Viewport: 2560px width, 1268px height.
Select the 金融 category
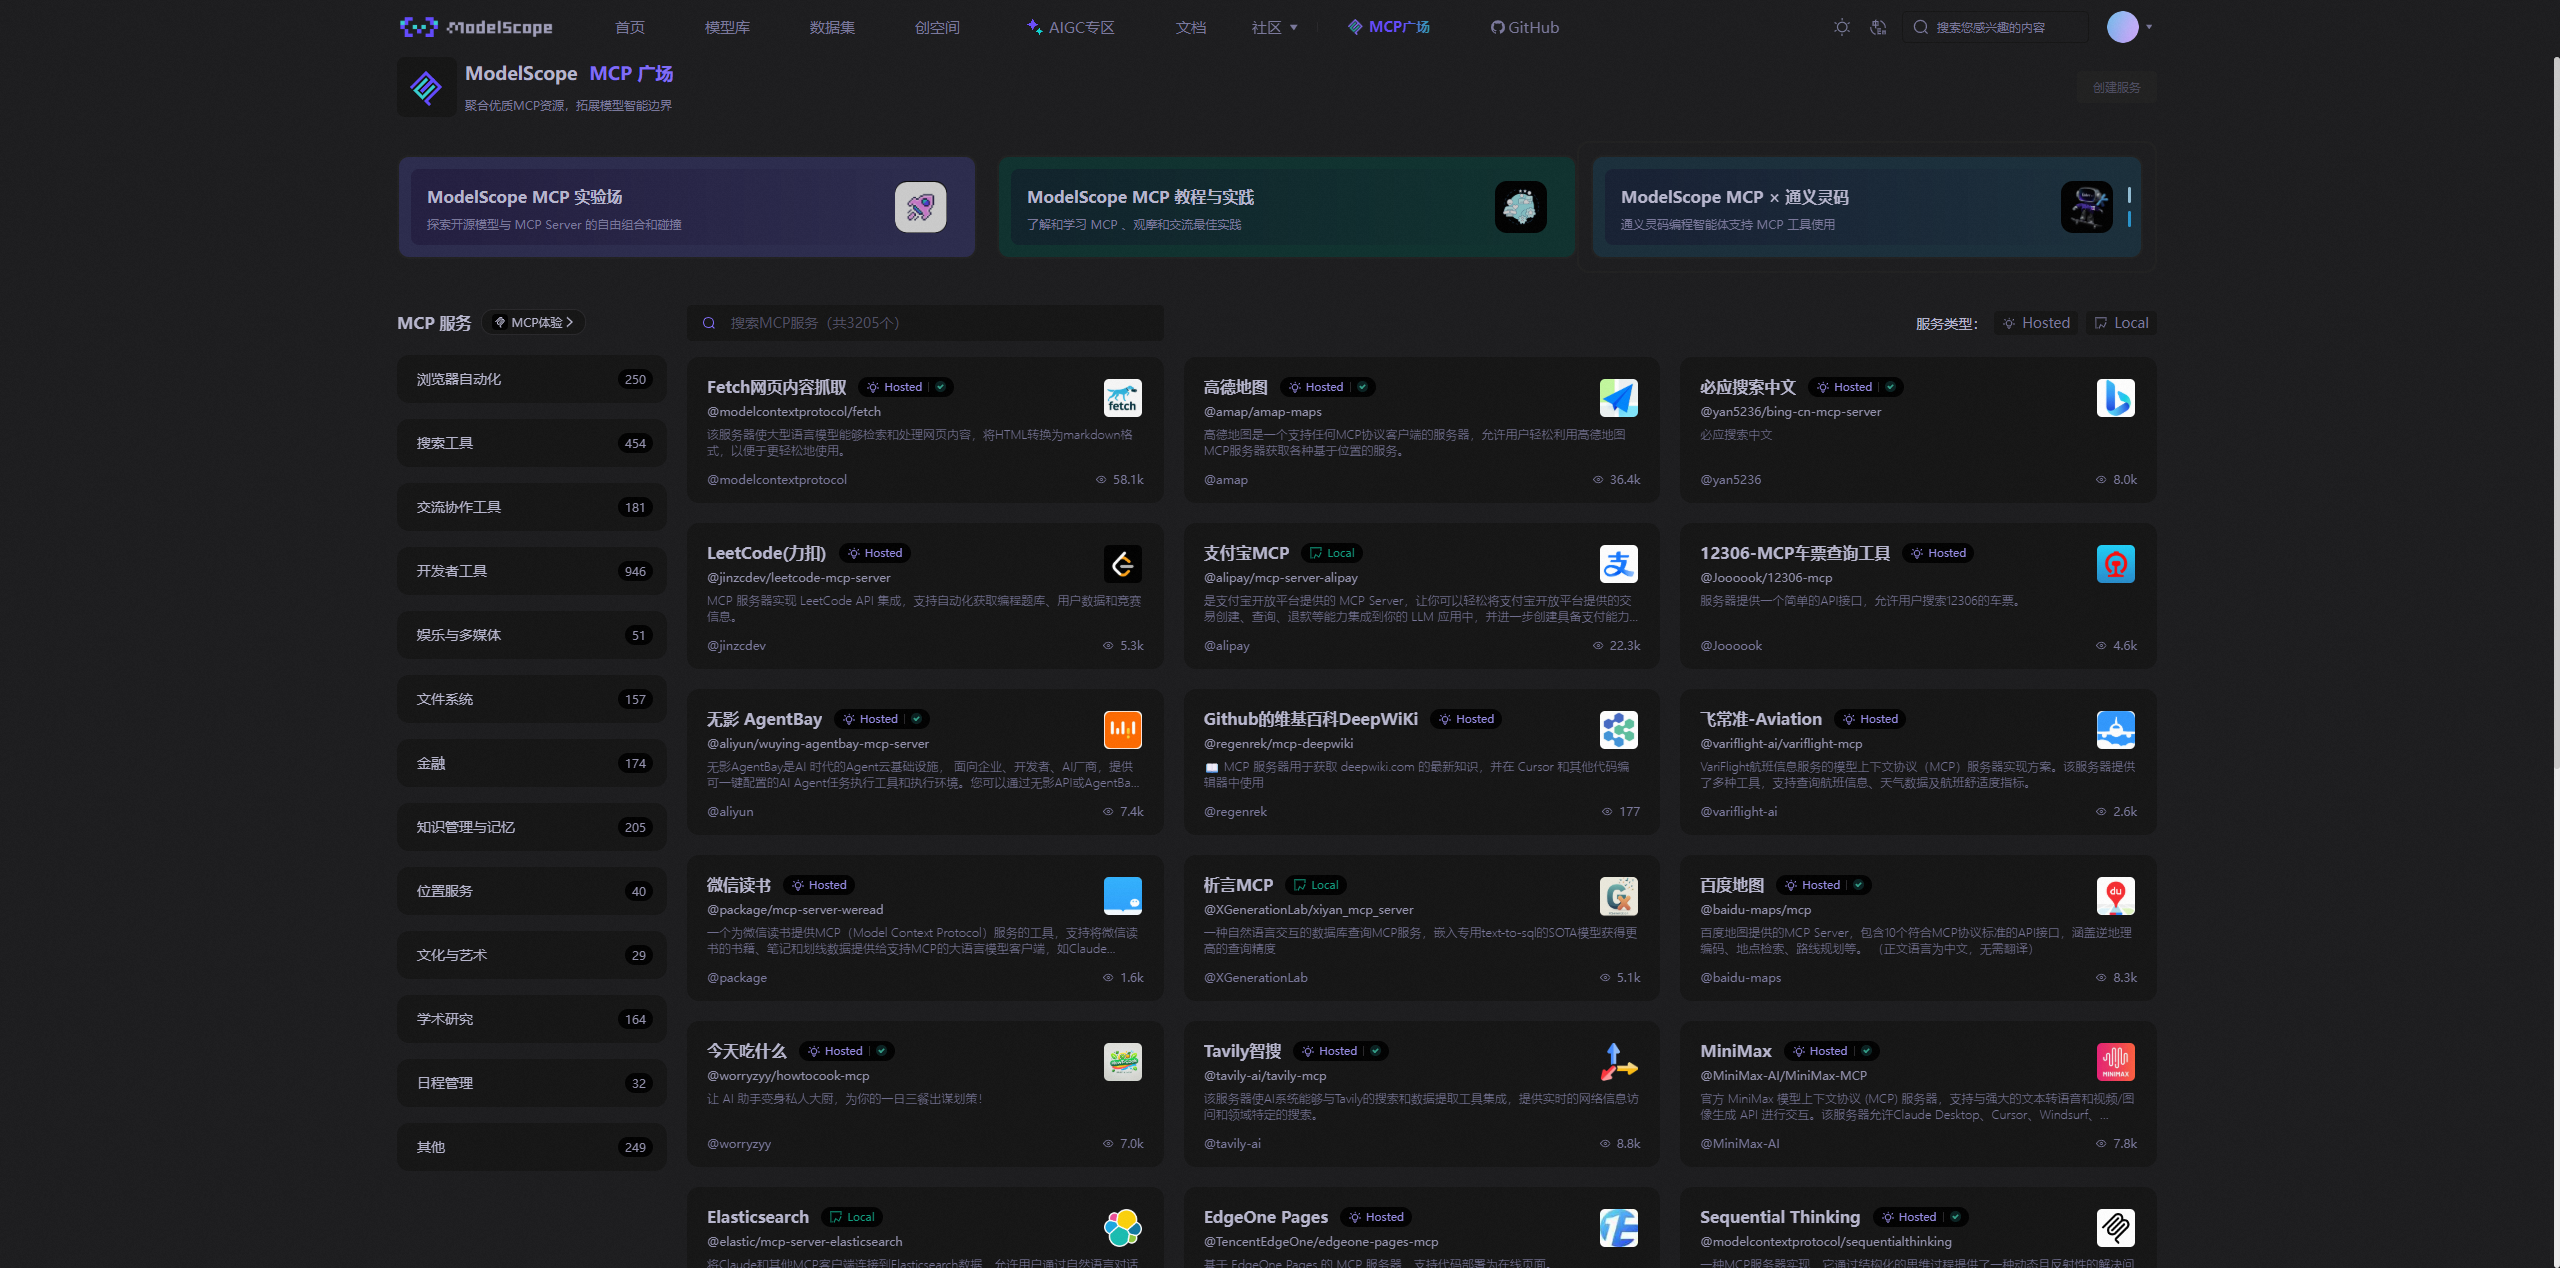pos(532,763)
